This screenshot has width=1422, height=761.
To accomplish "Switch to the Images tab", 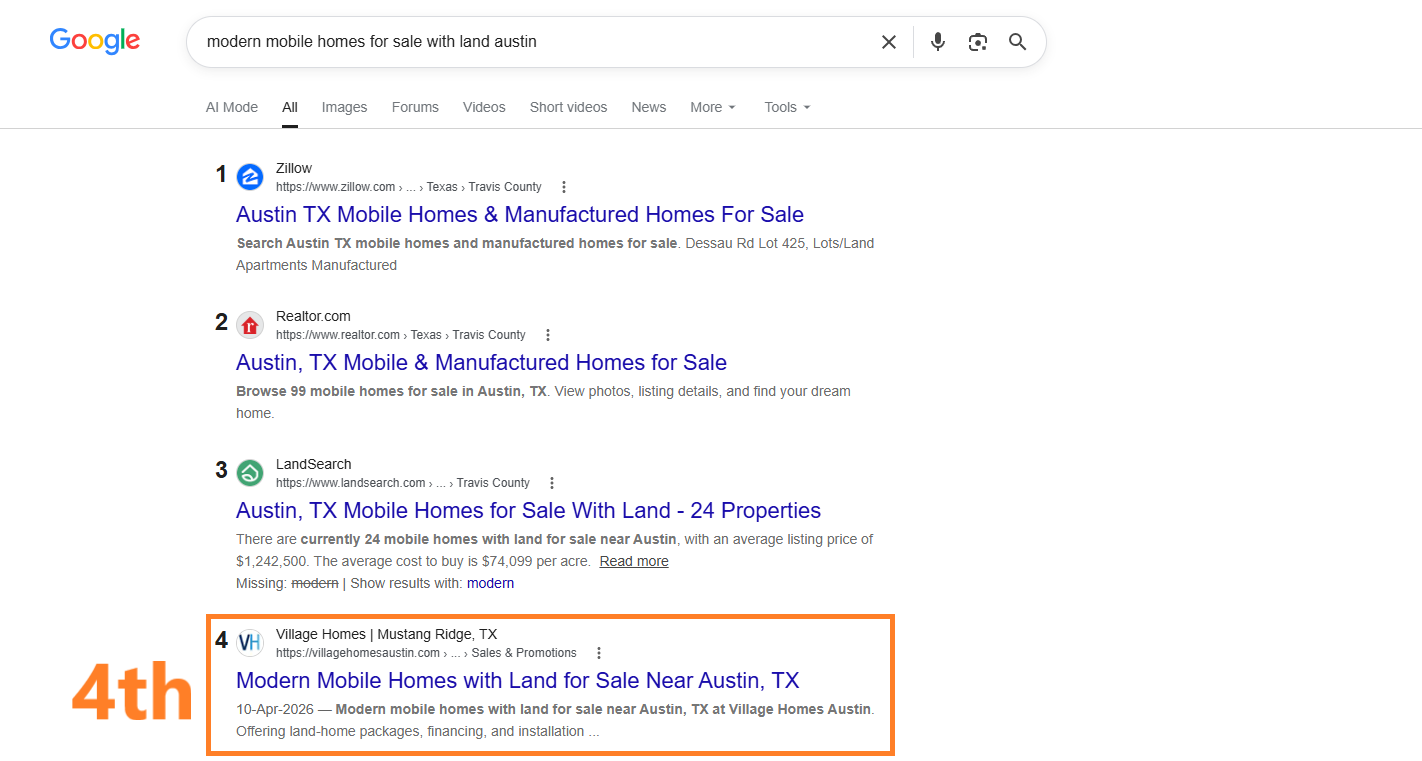I will (x=344, y=107).
